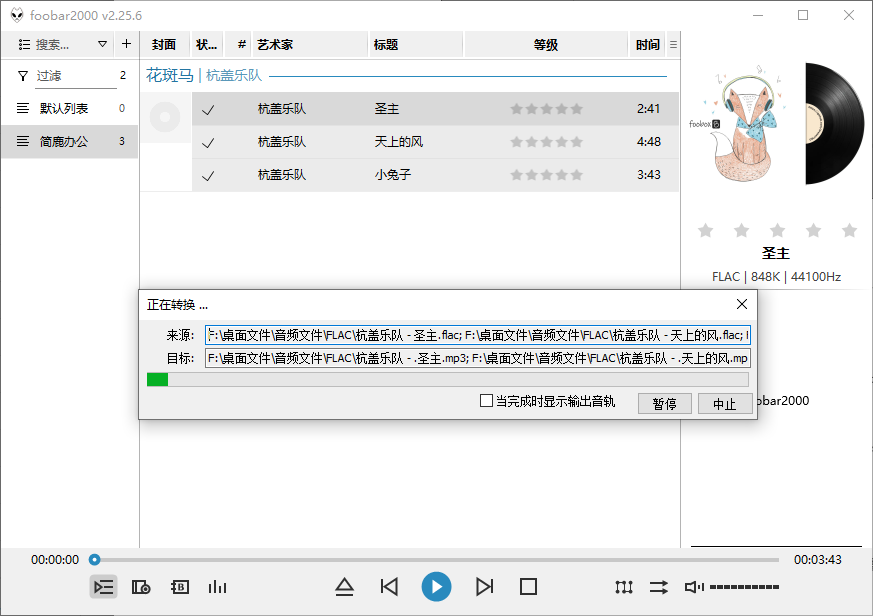The width and height of the screenshot is (873, 616).
Task: Toggle the playback order shuffle icon
Action: pos(658,587)
